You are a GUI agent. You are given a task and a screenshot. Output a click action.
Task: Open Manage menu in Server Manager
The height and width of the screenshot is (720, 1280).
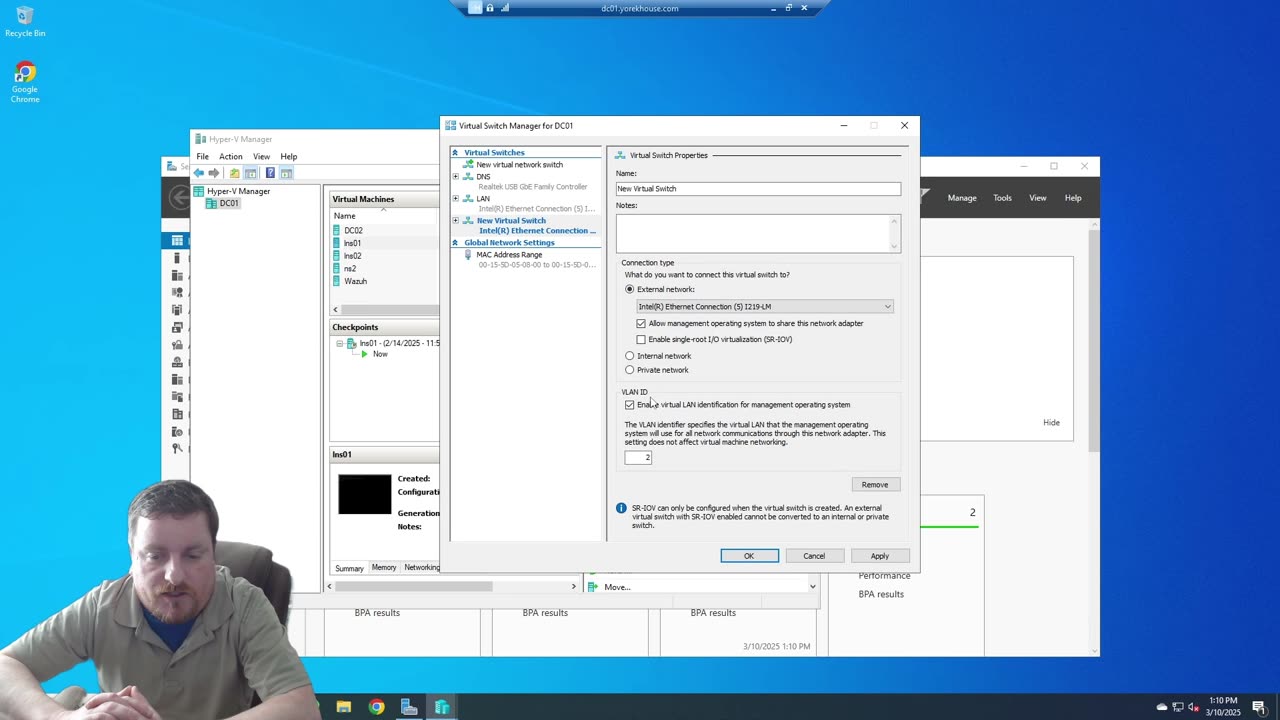pos(962,198)
